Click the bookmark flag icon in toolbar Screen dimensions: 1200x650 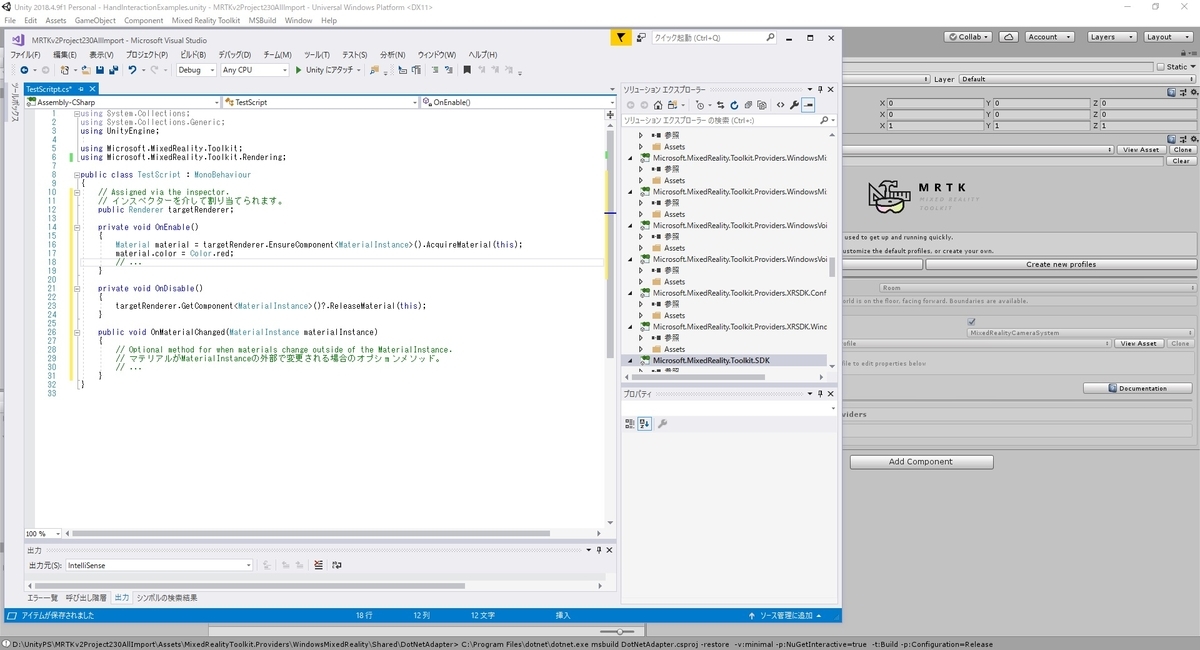(467, 70)
